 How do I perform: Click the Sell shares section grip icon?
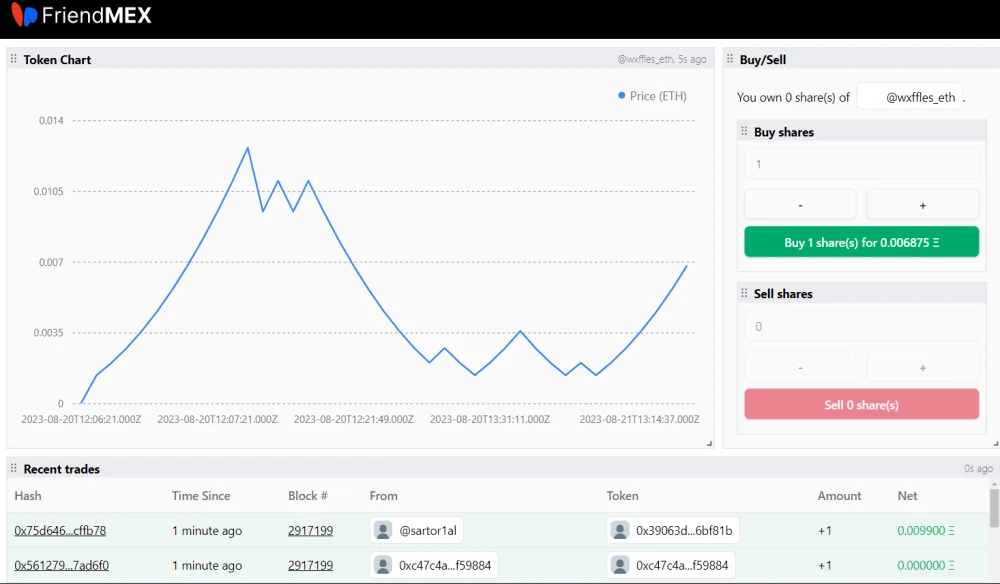(744, 293)
